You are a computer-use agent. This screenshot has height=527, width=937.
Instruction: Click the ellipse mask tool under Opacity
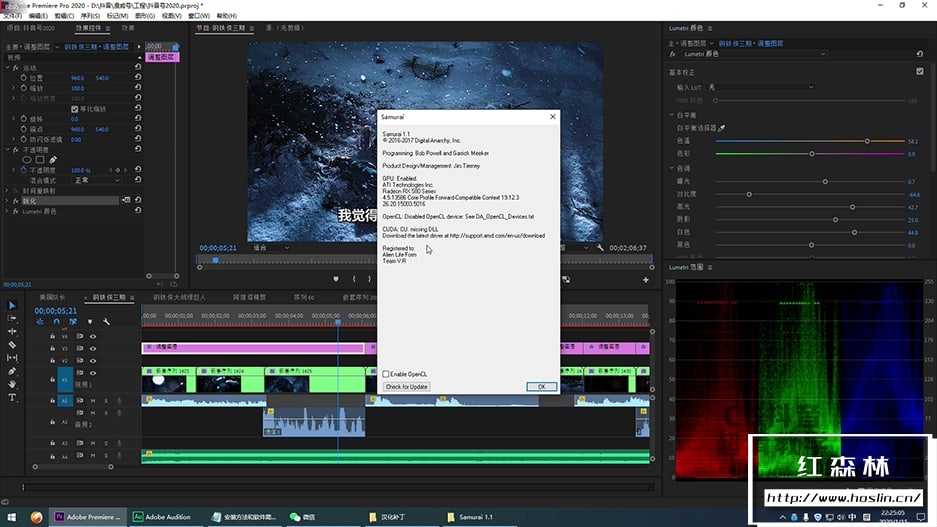coord(27,160)
